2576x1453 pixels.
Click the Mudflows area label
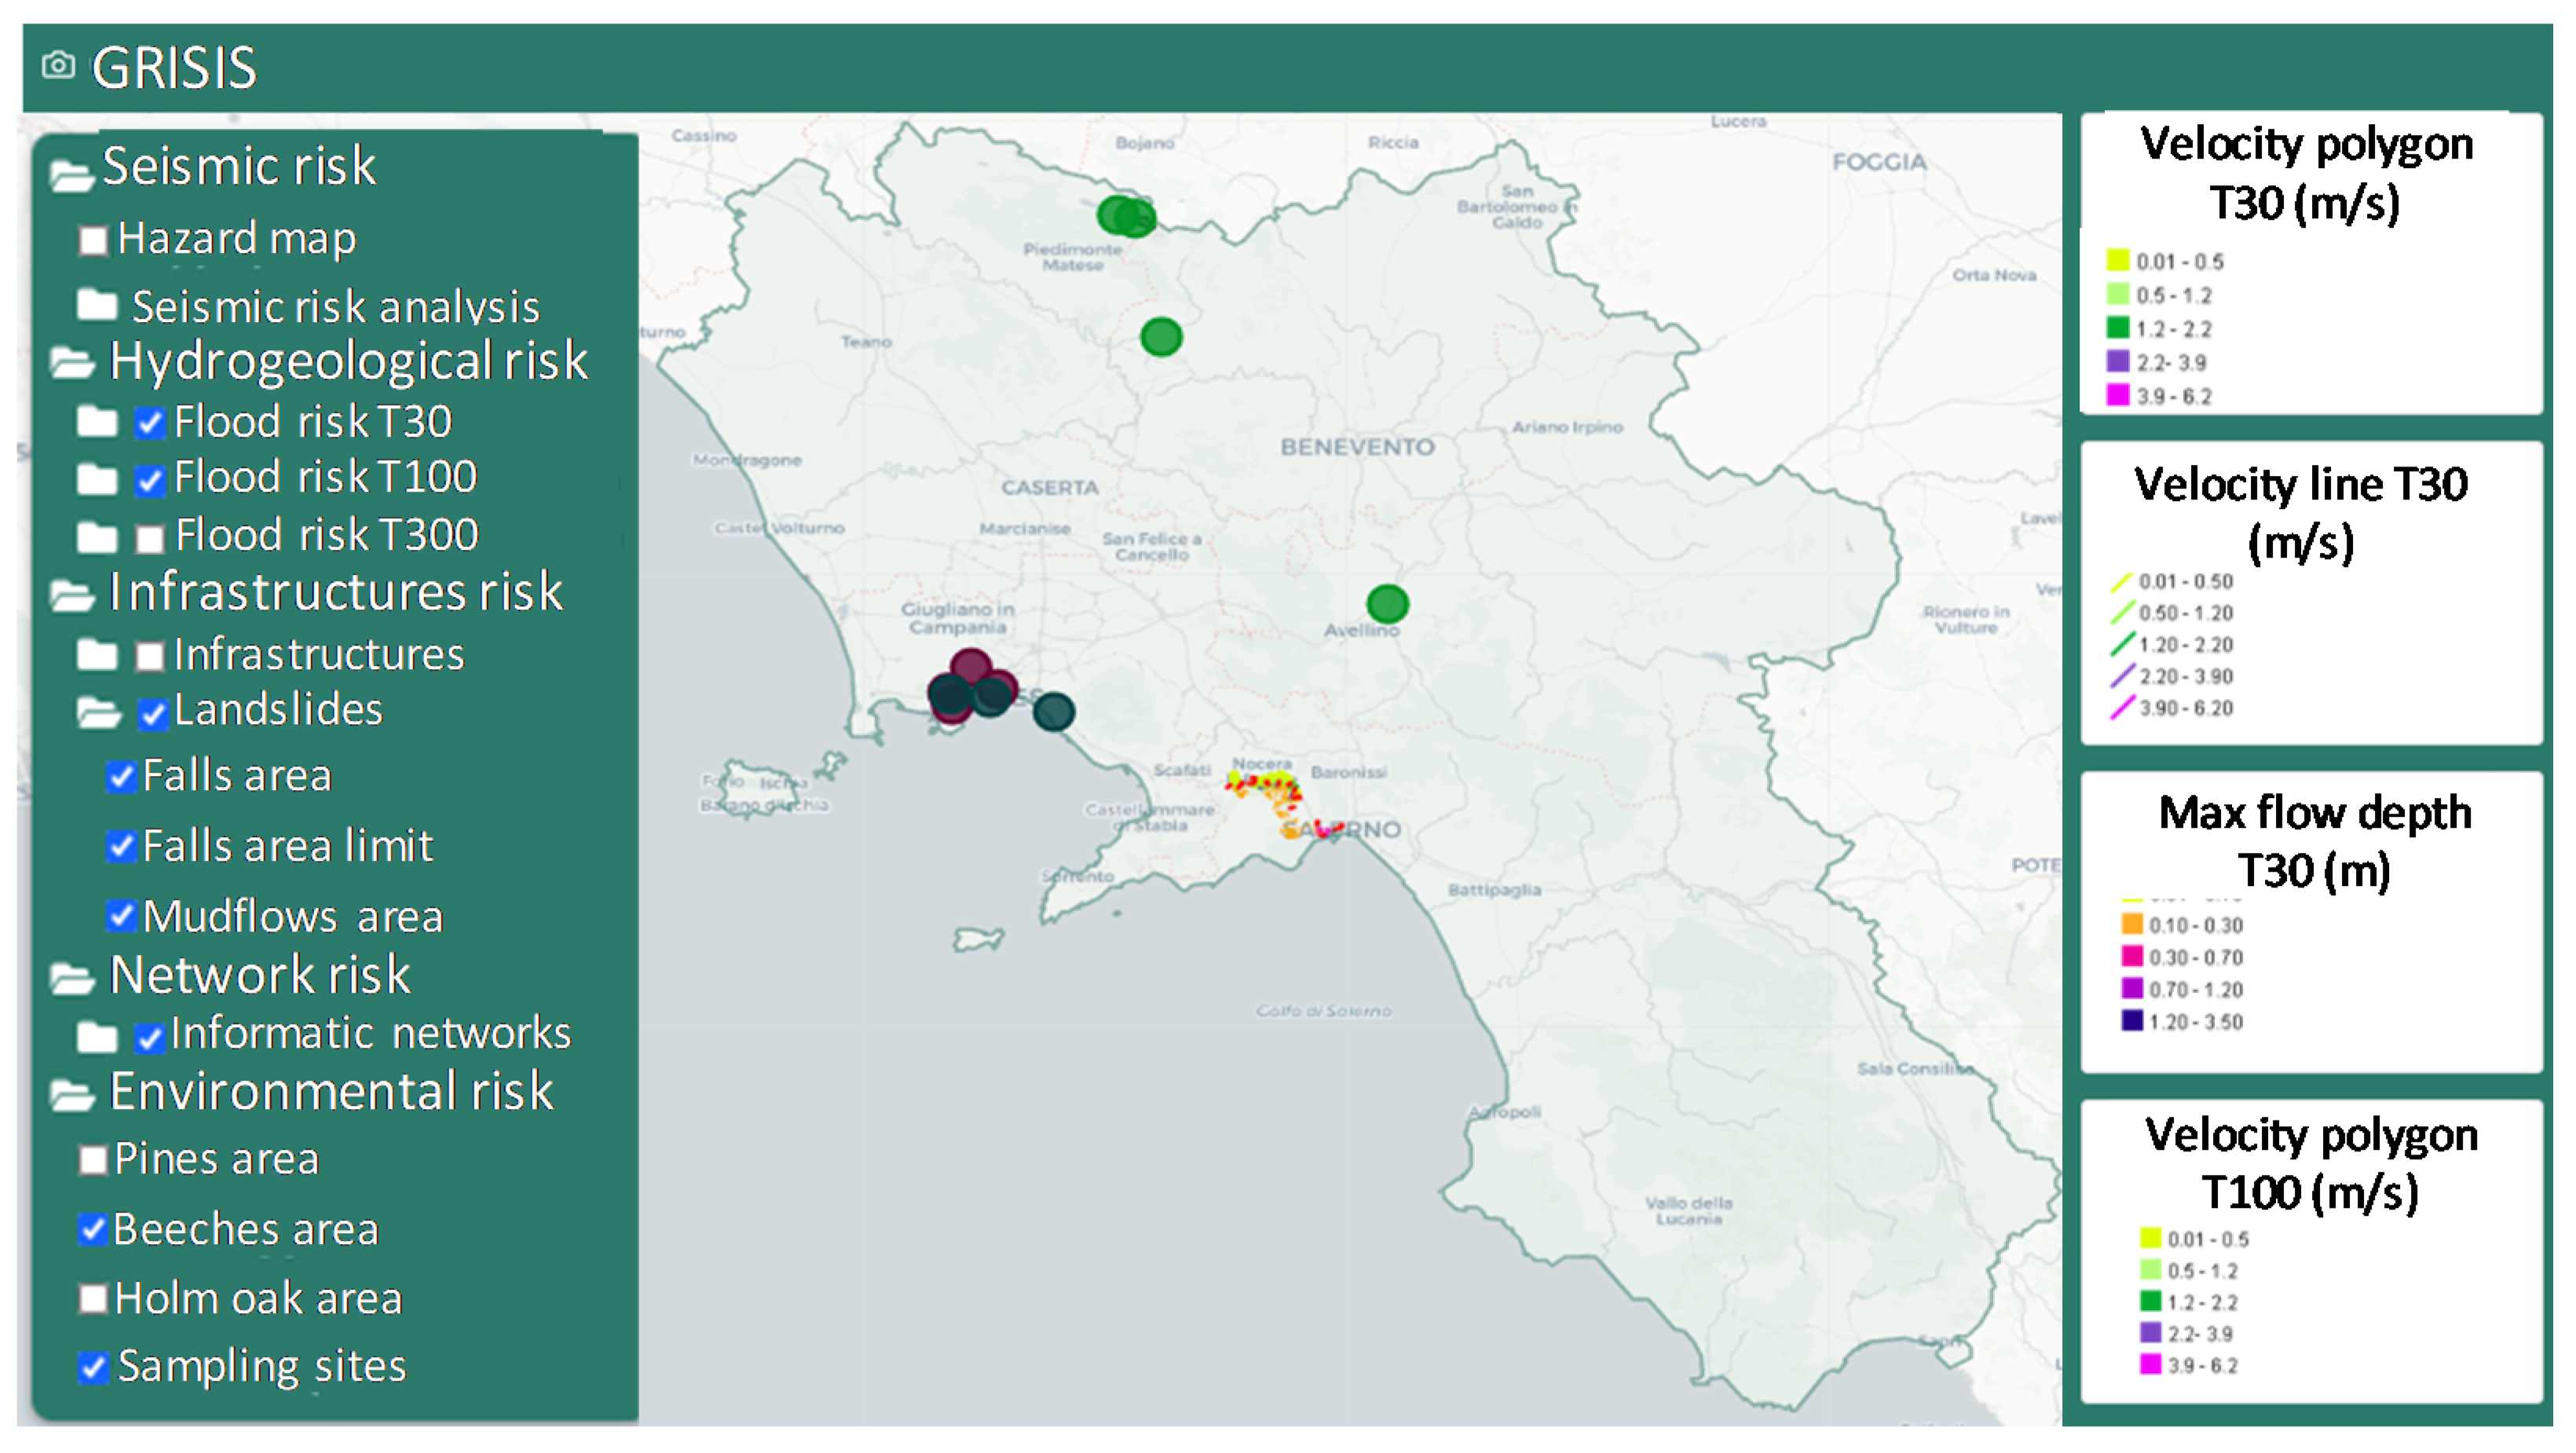coord(292,917)
